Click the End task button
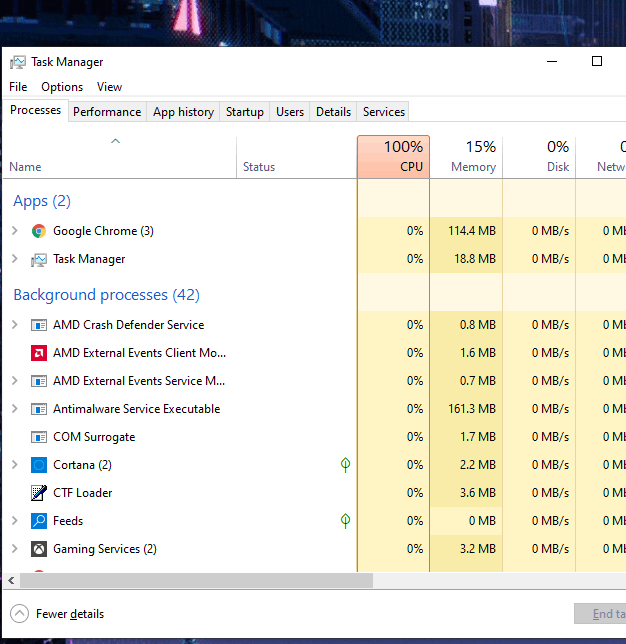Screen dimensions: 626x644 [600, 614]
